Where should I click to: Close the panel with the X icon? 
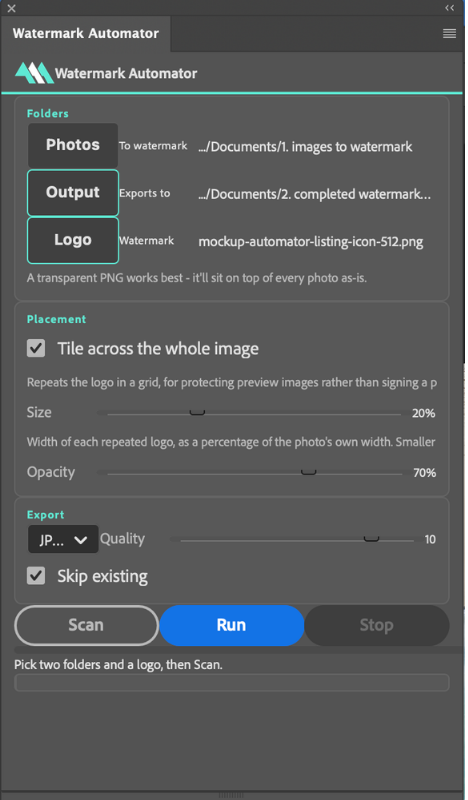coord(12,8)
